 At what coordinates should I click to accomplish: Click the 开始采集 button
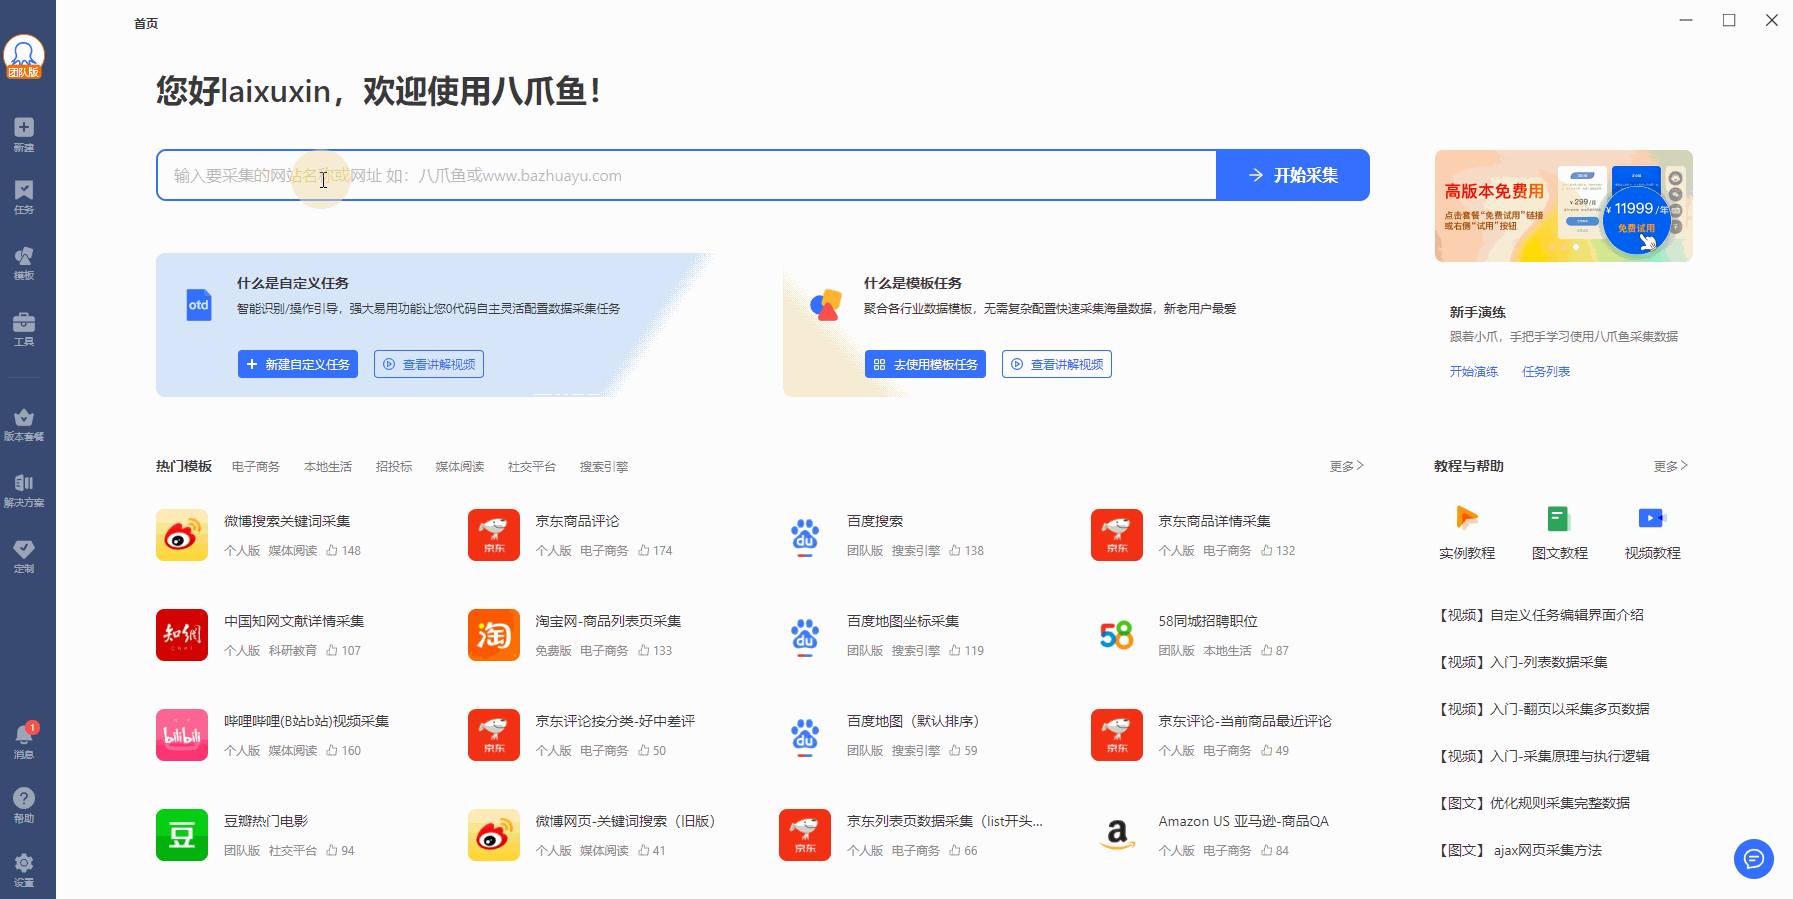1293,175
